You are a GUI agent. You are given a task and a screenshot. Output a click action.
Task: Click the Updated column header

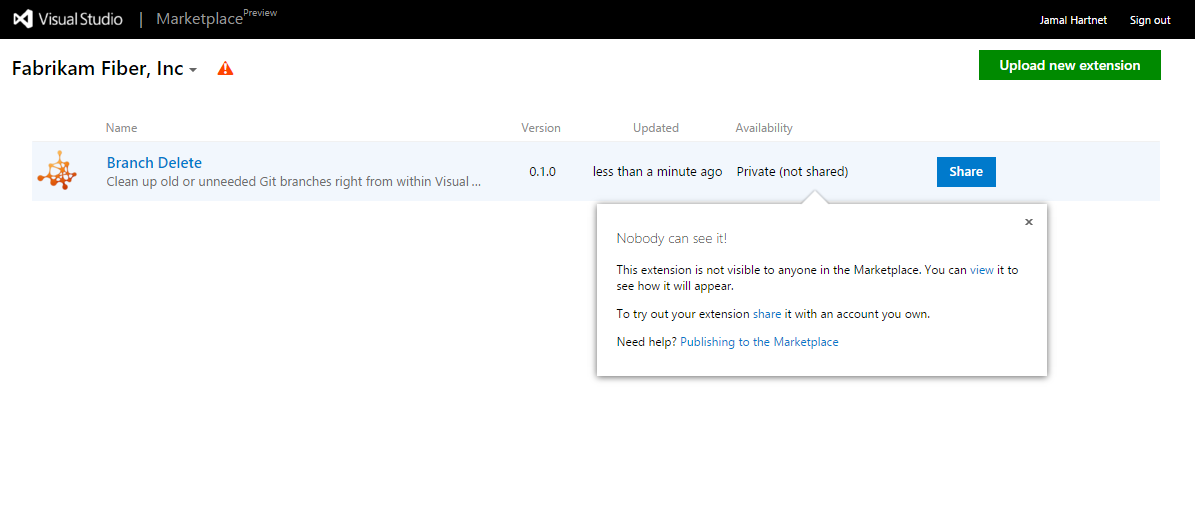[655, 128]
